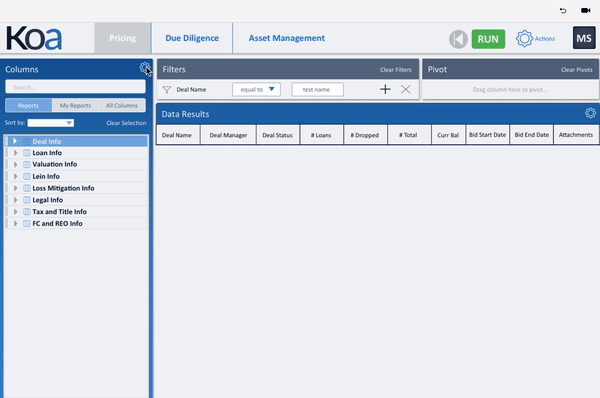The height and width of the screenshot is (398, 600).
Task: Expand the Legal Info tree node
Action: (x=16, y=200)
